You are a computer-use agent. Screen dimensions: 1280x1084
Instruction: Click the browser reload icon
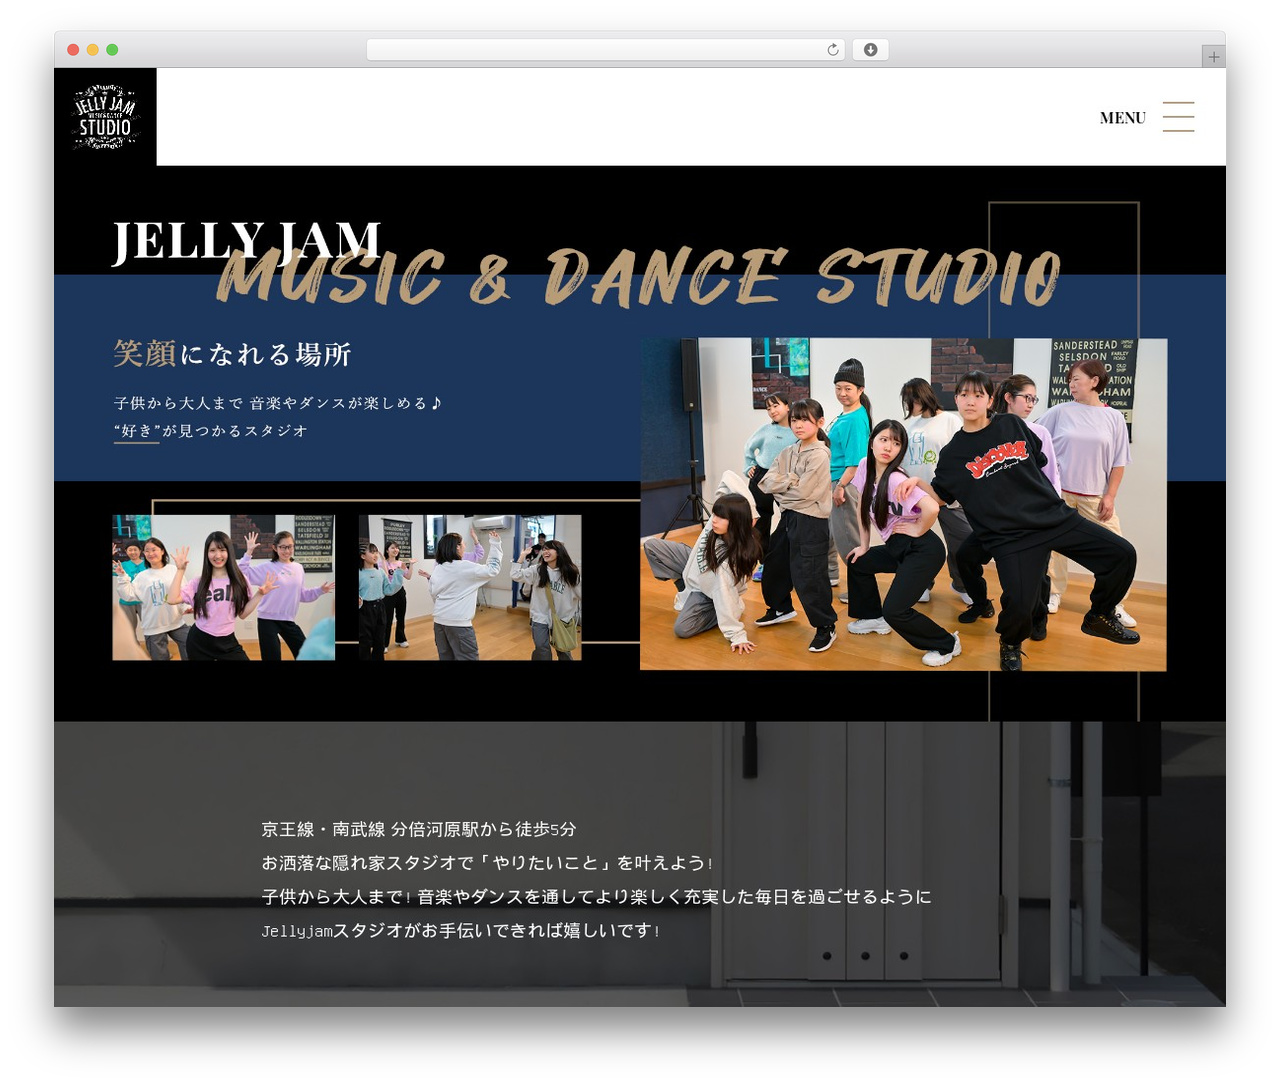[833, 50]
